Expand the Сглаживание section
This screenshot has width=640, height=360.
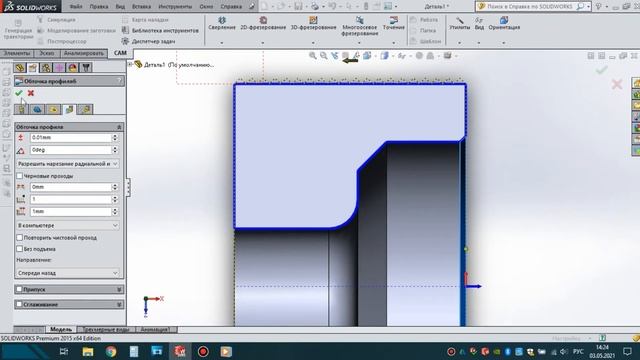(119, 304)
